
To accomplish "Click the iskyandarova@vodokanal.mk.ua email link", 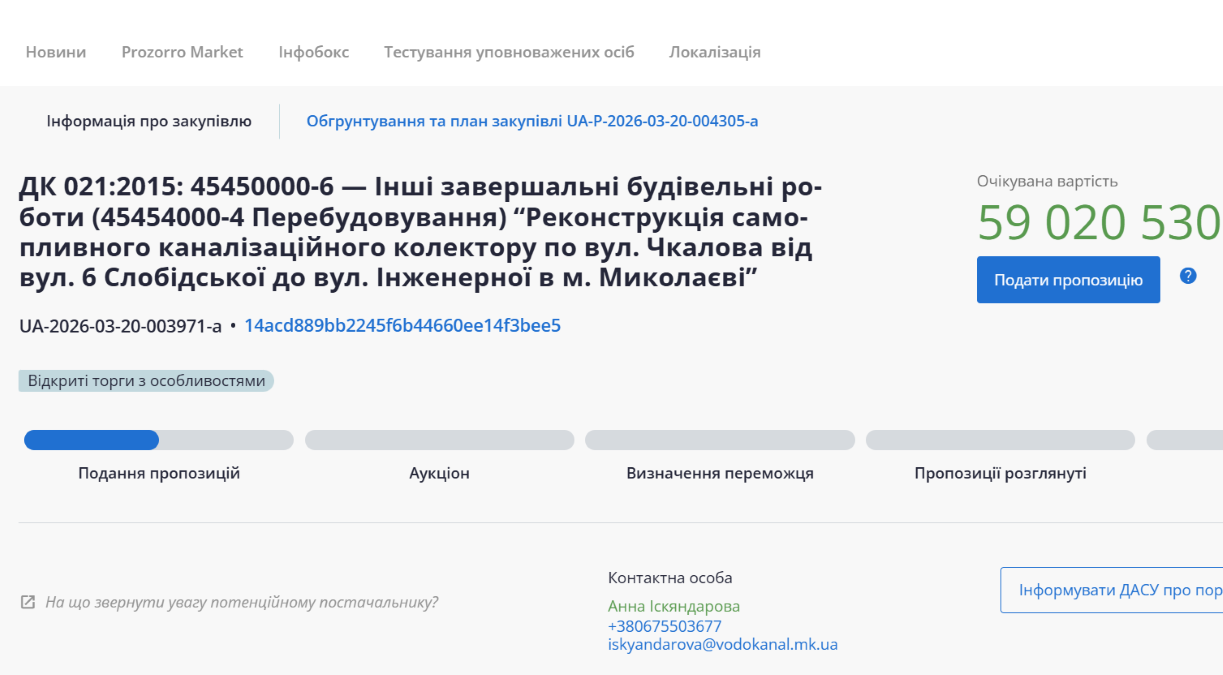I will point(723,645).
